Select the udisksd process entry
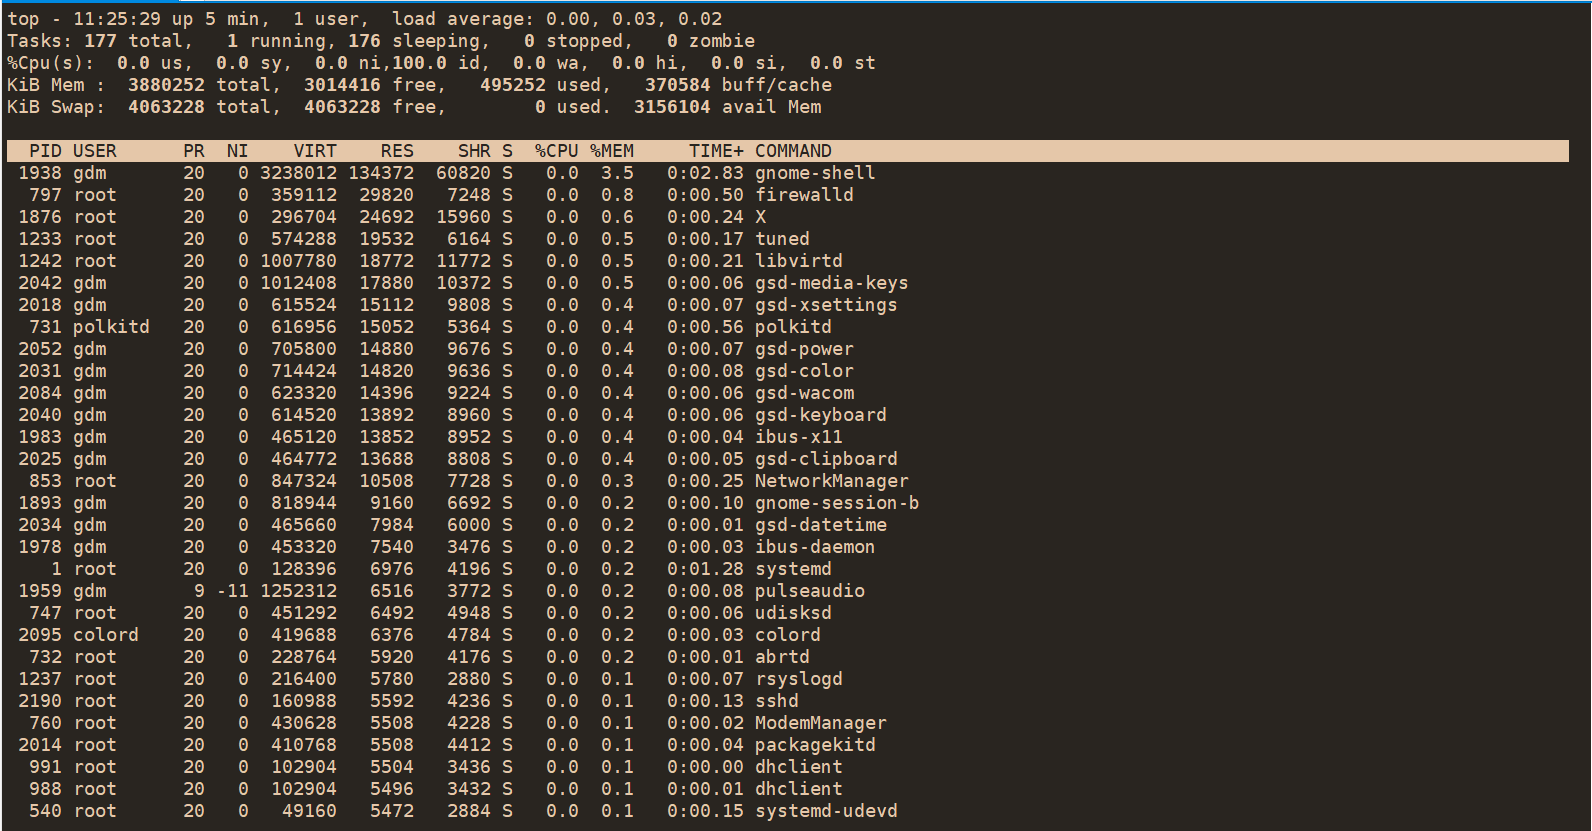Screen dimensions: 1592x831 pos(793,613)
